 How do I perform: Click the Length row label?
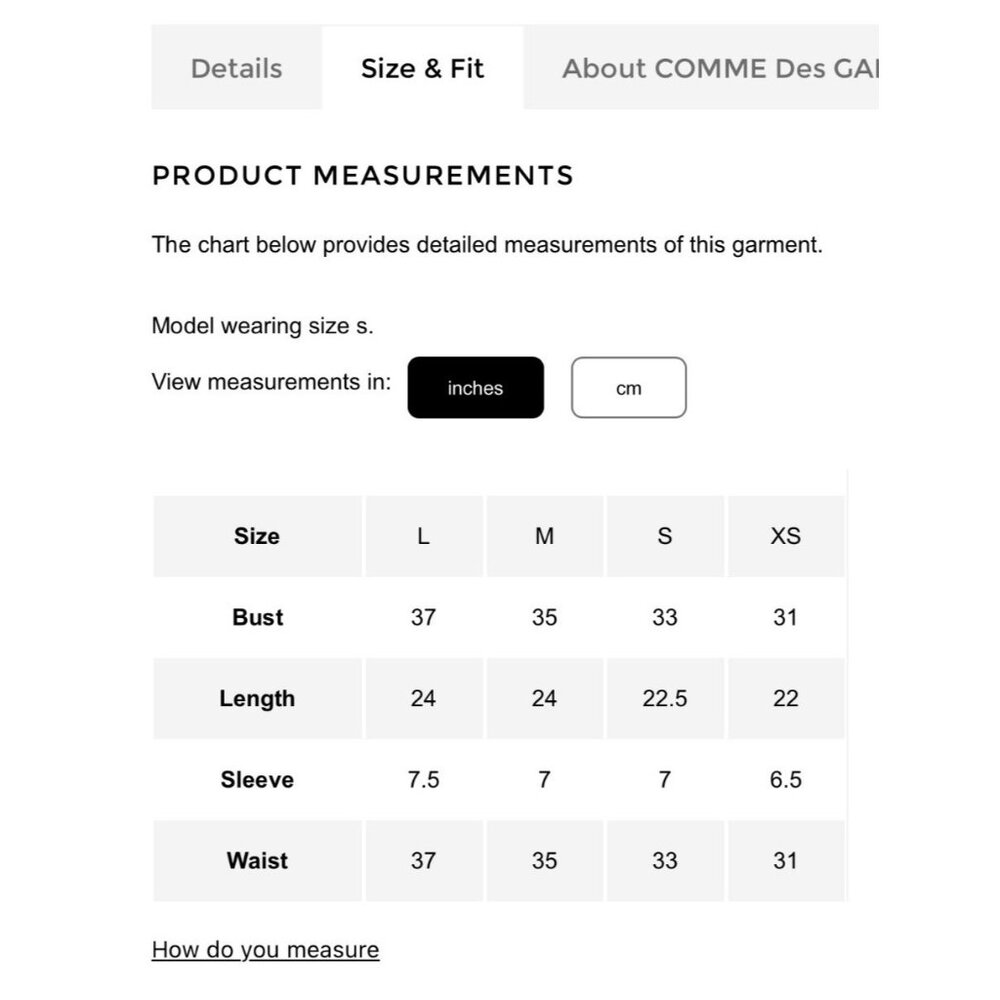(258, 698)
